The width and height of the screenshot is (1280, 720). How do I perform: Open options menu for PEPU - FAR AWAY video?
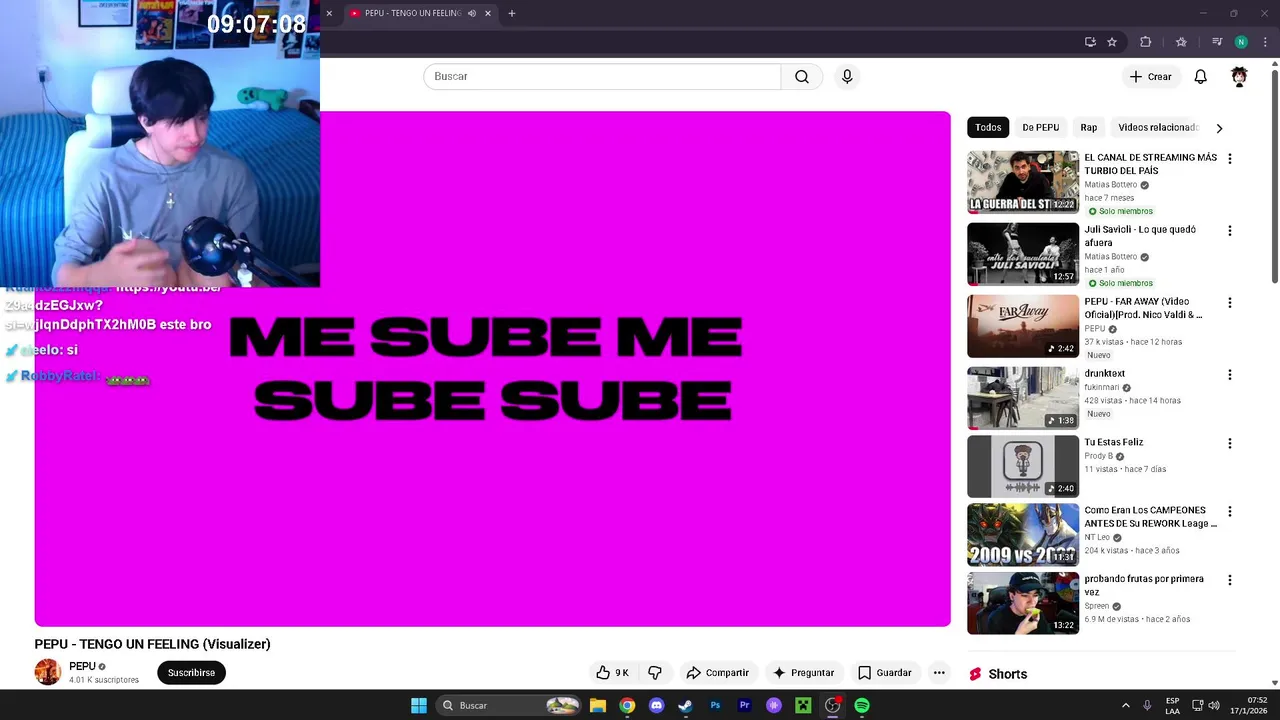(x=1229, y=303)
